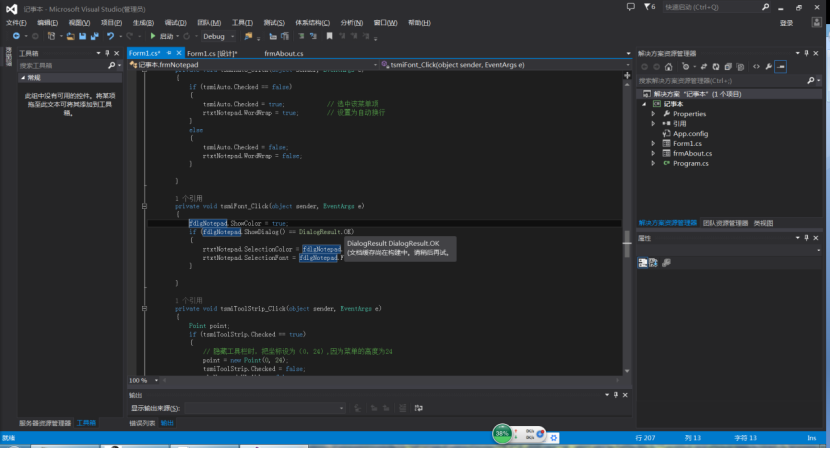831x449 pixels.
Task: Switch to the 服务器资源管理器 tab
Action: pyautogui.click(x=45, y=423)
